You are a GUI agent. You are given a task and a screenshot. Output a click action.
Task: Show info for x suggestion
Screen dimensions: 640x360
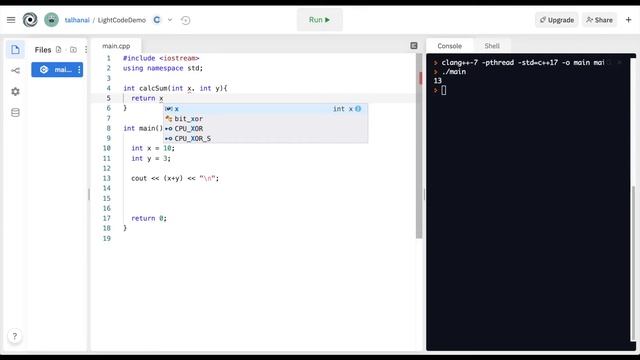tap(358, 109)
